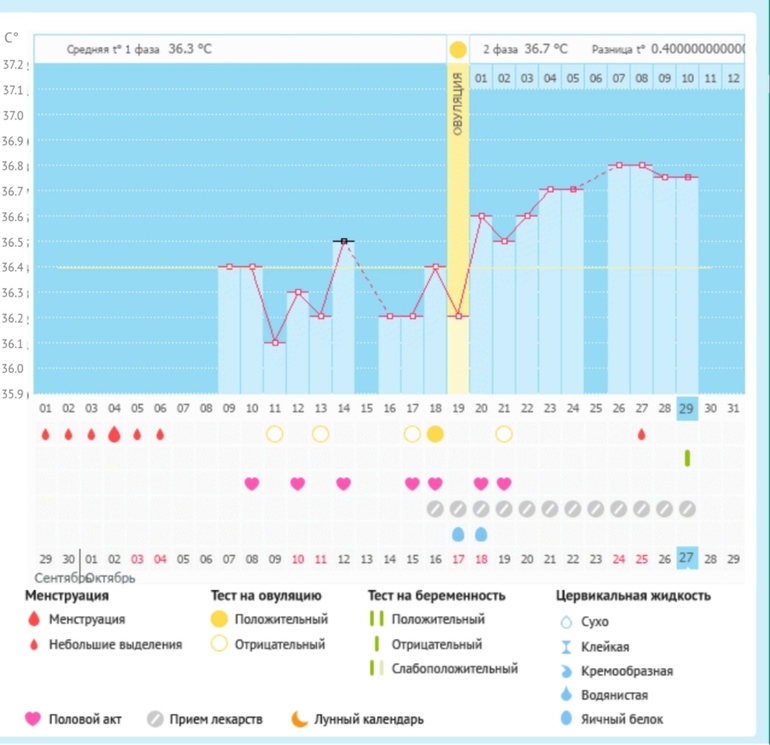Click the positive ovulation test marker on cycle day 18
Viewport: 770px width, 745px height.
click(x=435, y=434)
